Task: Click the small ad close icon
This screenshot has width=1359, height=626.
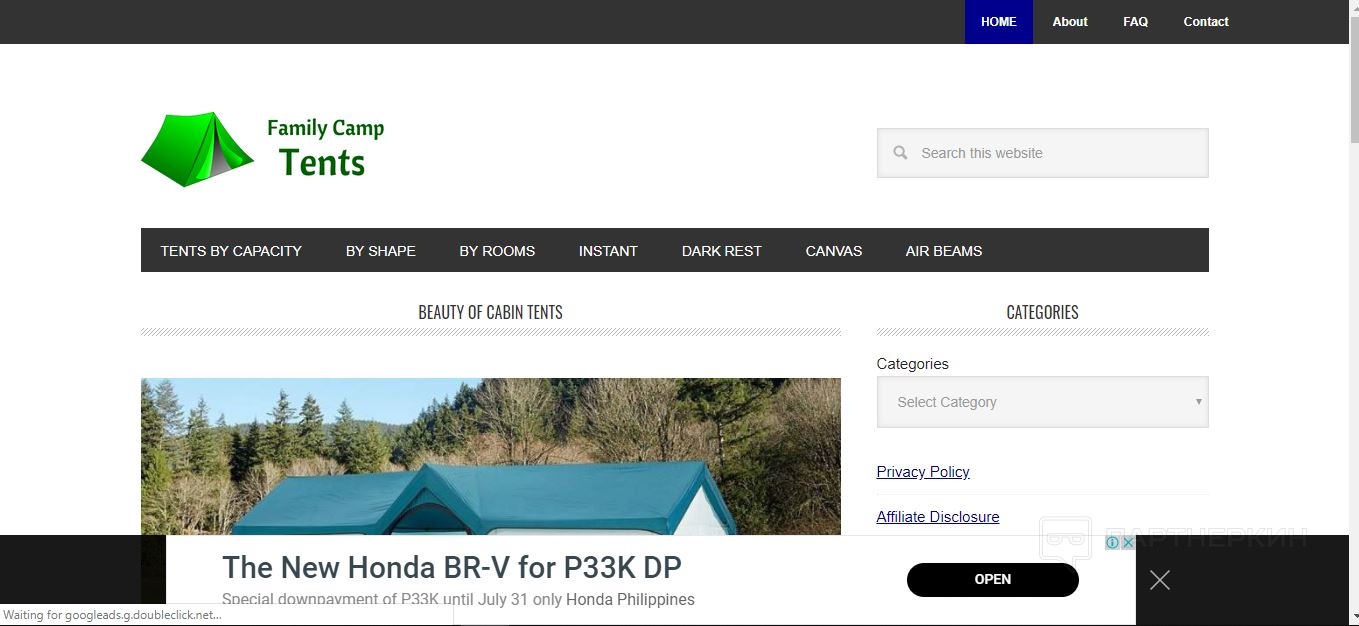Action: coord(1127,543)
